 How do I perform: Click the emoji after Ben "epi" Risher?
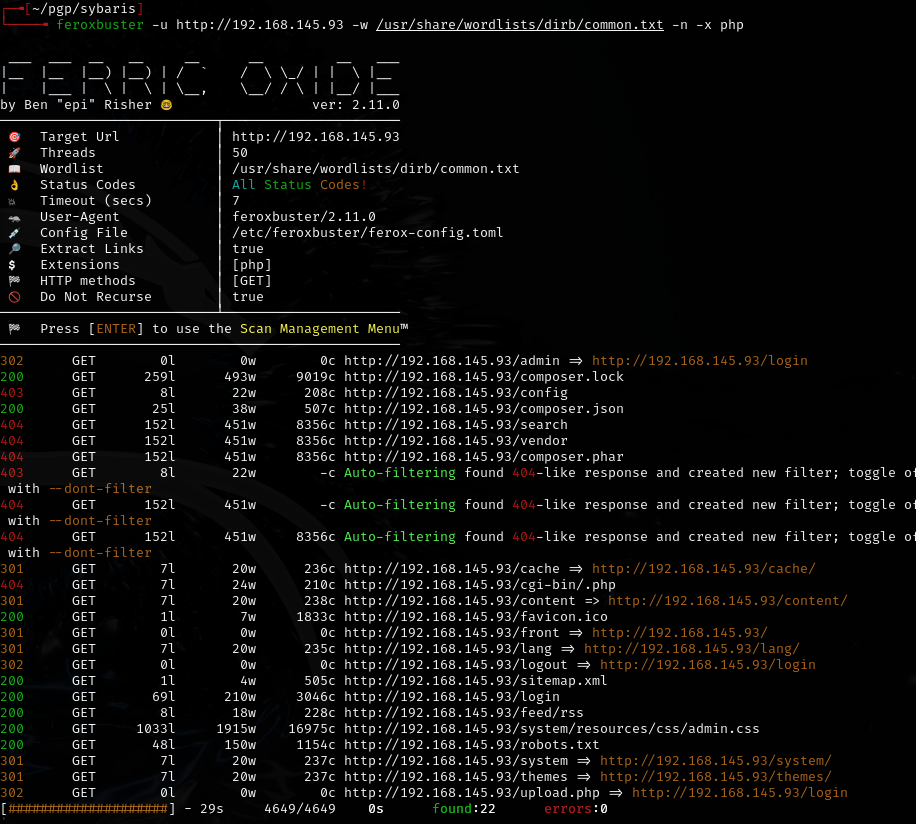tap(166, 105)
